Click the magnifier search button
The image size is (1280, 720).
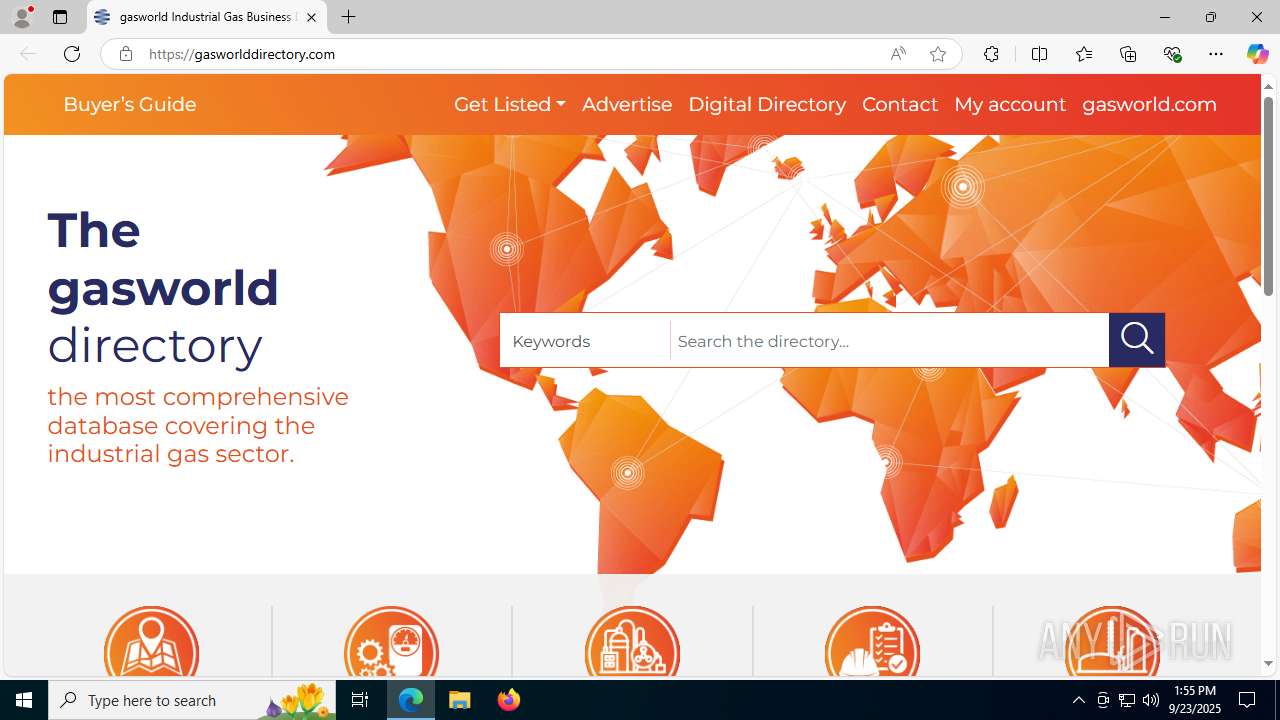[1137, 340]
